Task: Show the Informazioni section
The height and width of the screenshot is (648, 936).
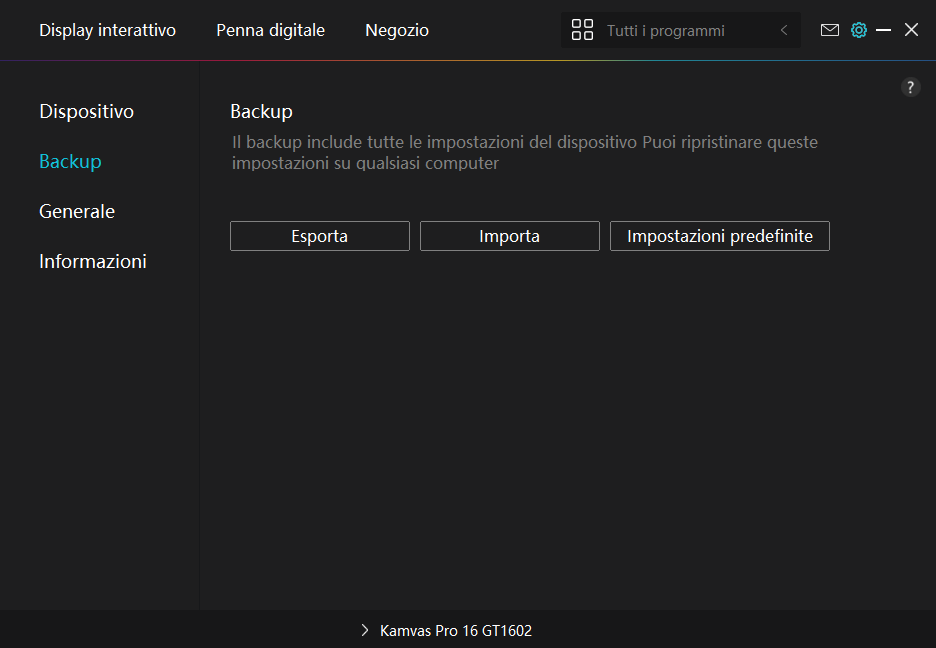Action: pos(93,261)
